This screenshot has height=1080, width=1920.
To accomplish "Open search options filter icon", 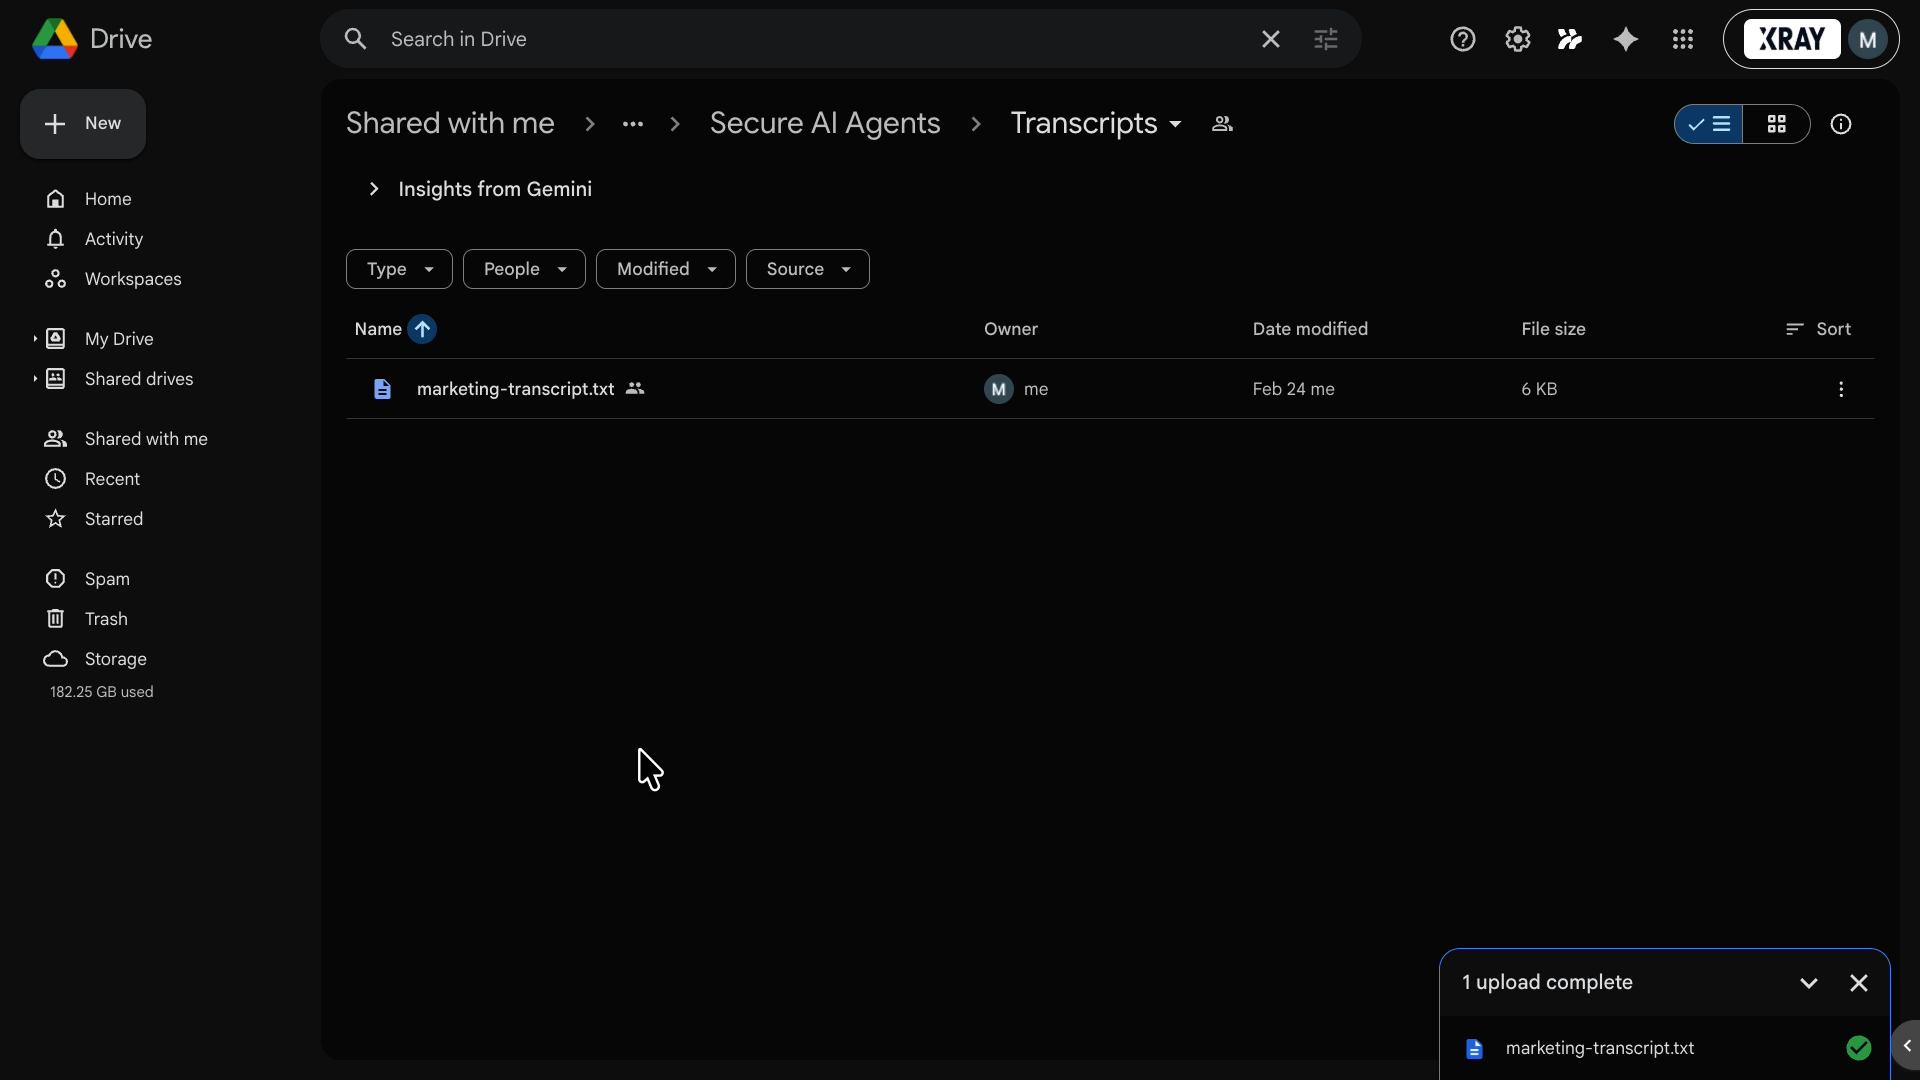I will tap(1326, 39).
